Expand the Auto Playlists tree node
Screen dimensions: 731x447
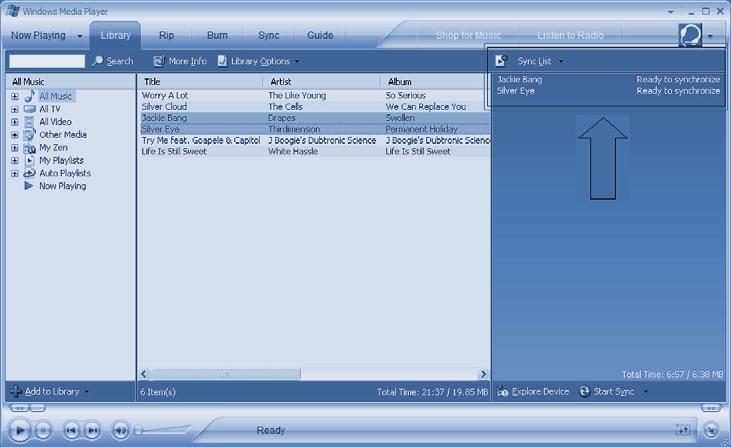[x=15, y=173]
